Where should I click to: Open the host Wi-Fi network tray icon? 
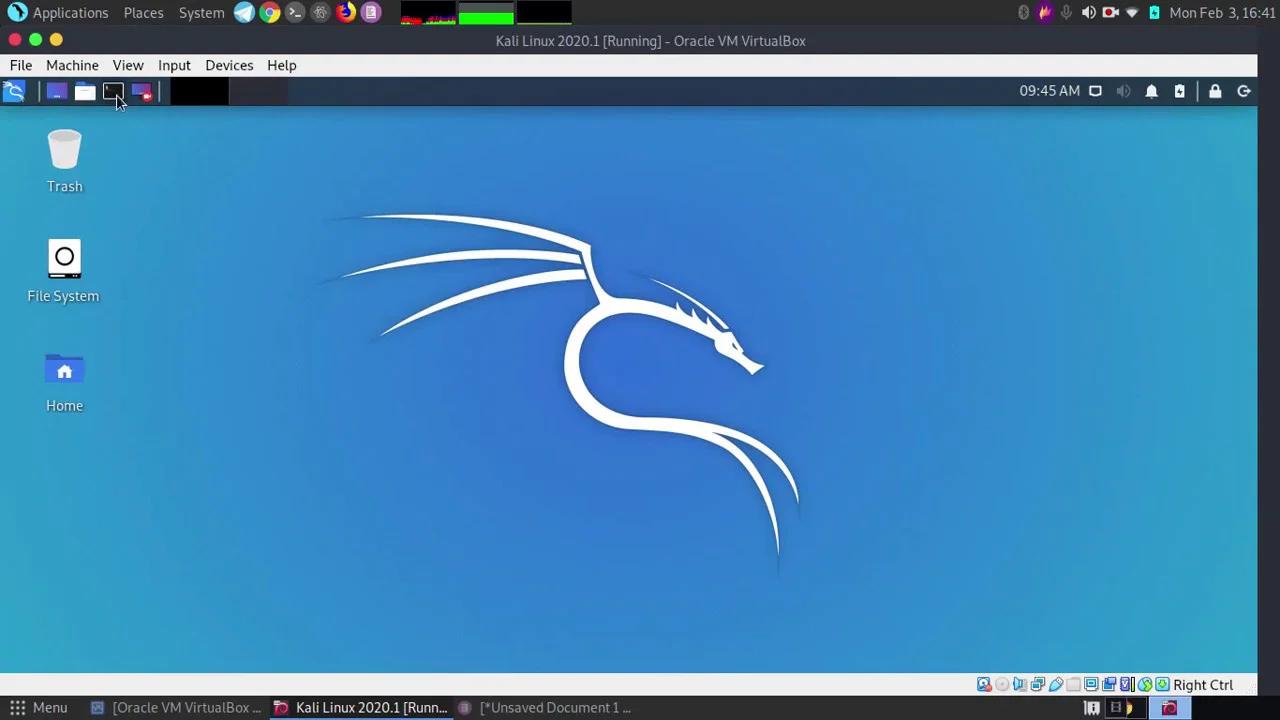tap(1132, 13)
